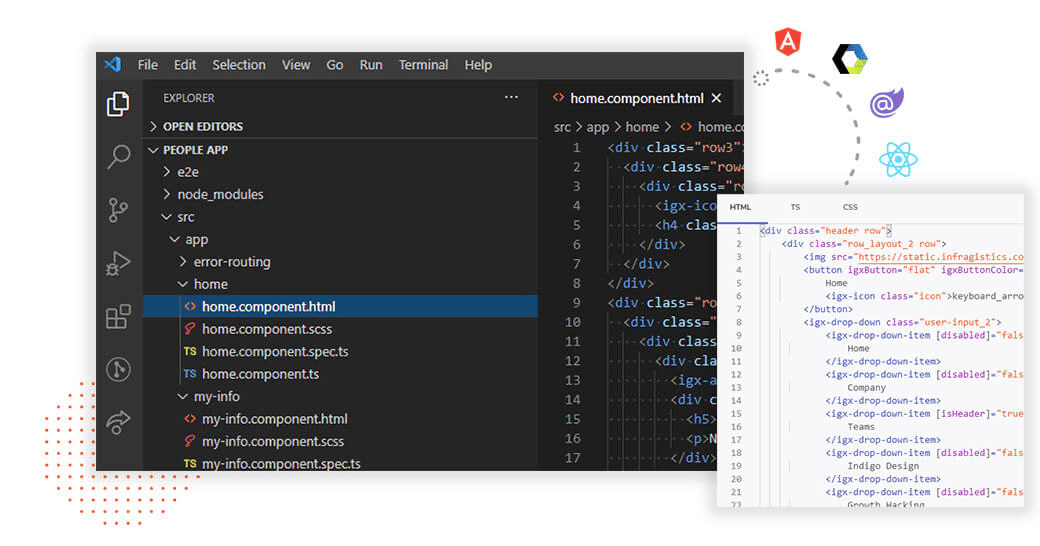
Task: Click TS icon beside home.component.spec.ts
Action: point(190,351)
